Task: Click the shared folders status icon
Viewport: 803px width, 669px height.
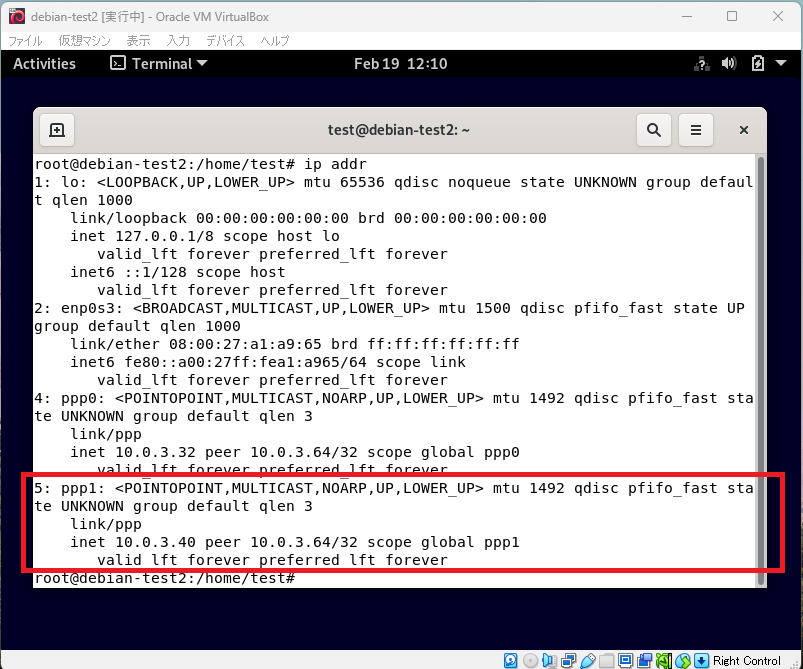Action: pyautogui.click(x=606, y=660)
